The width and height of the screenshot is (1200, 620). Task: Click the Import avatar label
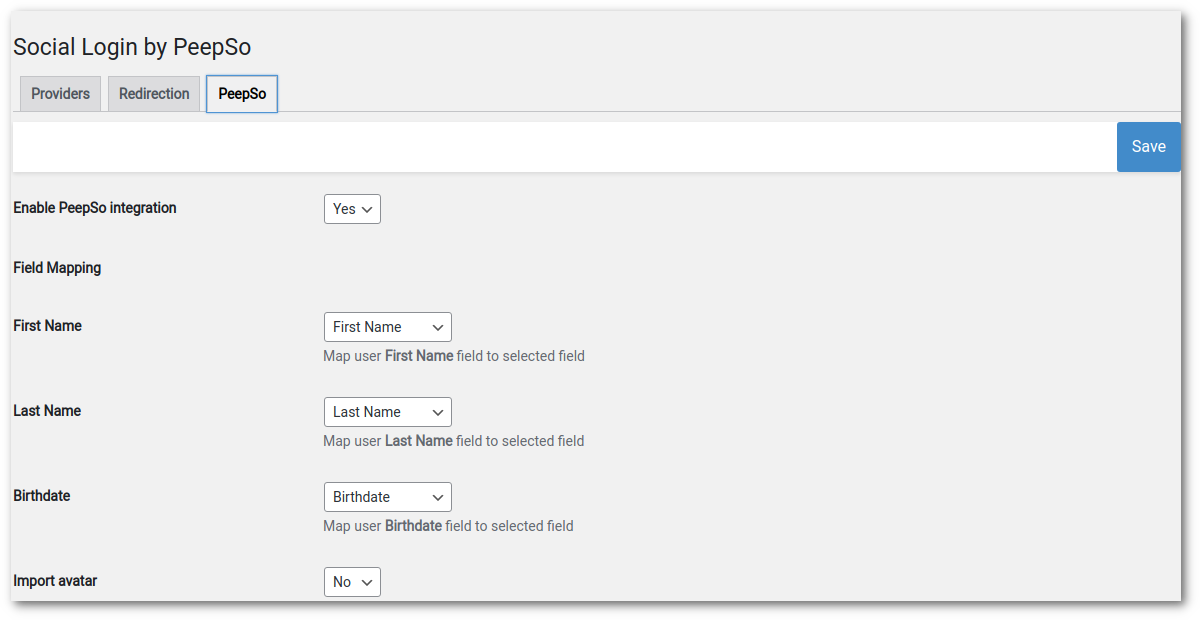click(x=55, y=581)
